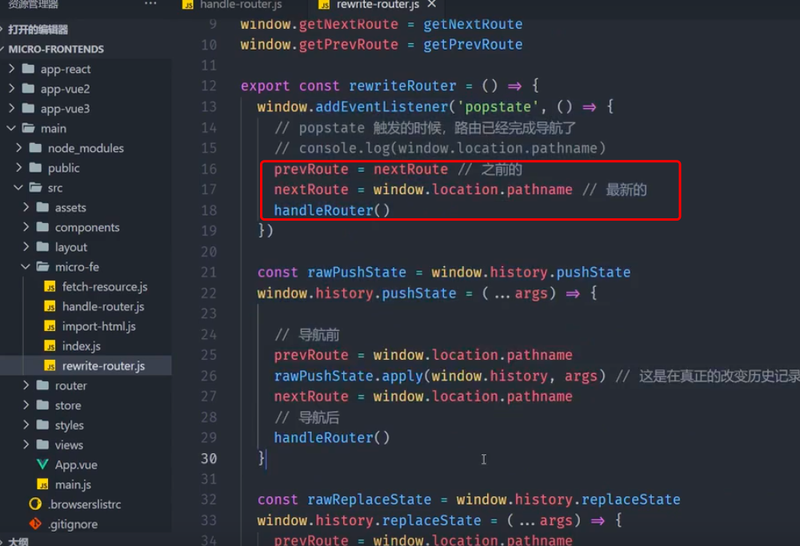The image size is (800, 546).
Task: Open the .browserslistrc file
Action: tap(86, 504)
